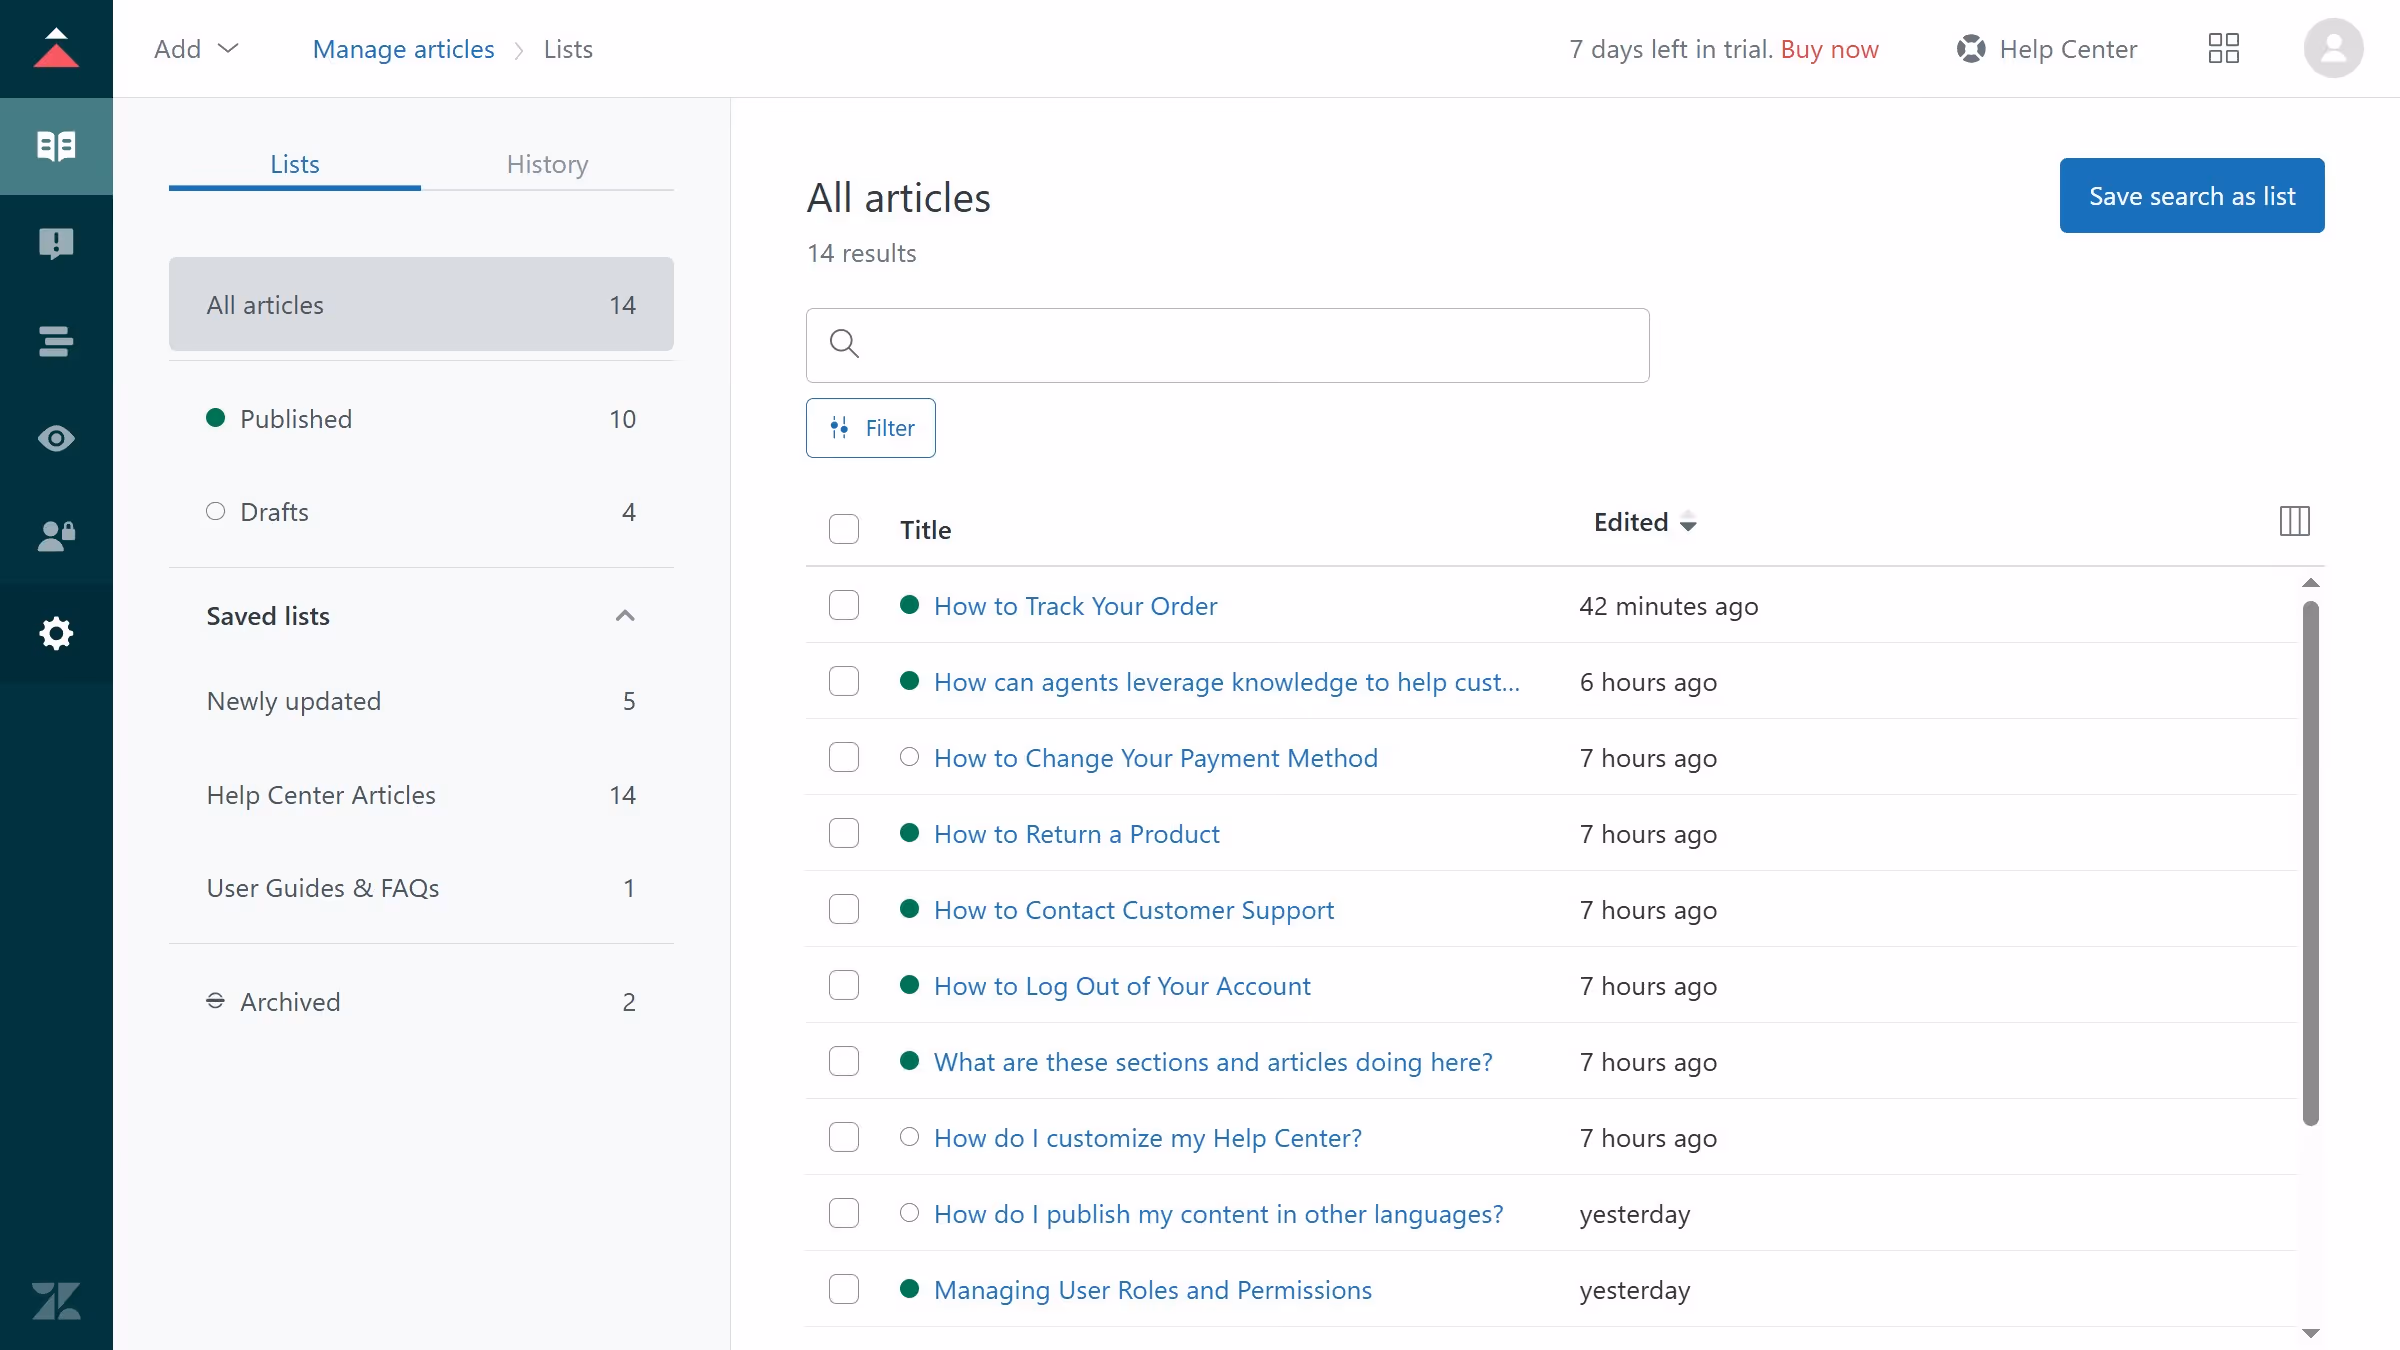Click the Zendesk logo at the sidebar bottom

tap(56, 1301)
